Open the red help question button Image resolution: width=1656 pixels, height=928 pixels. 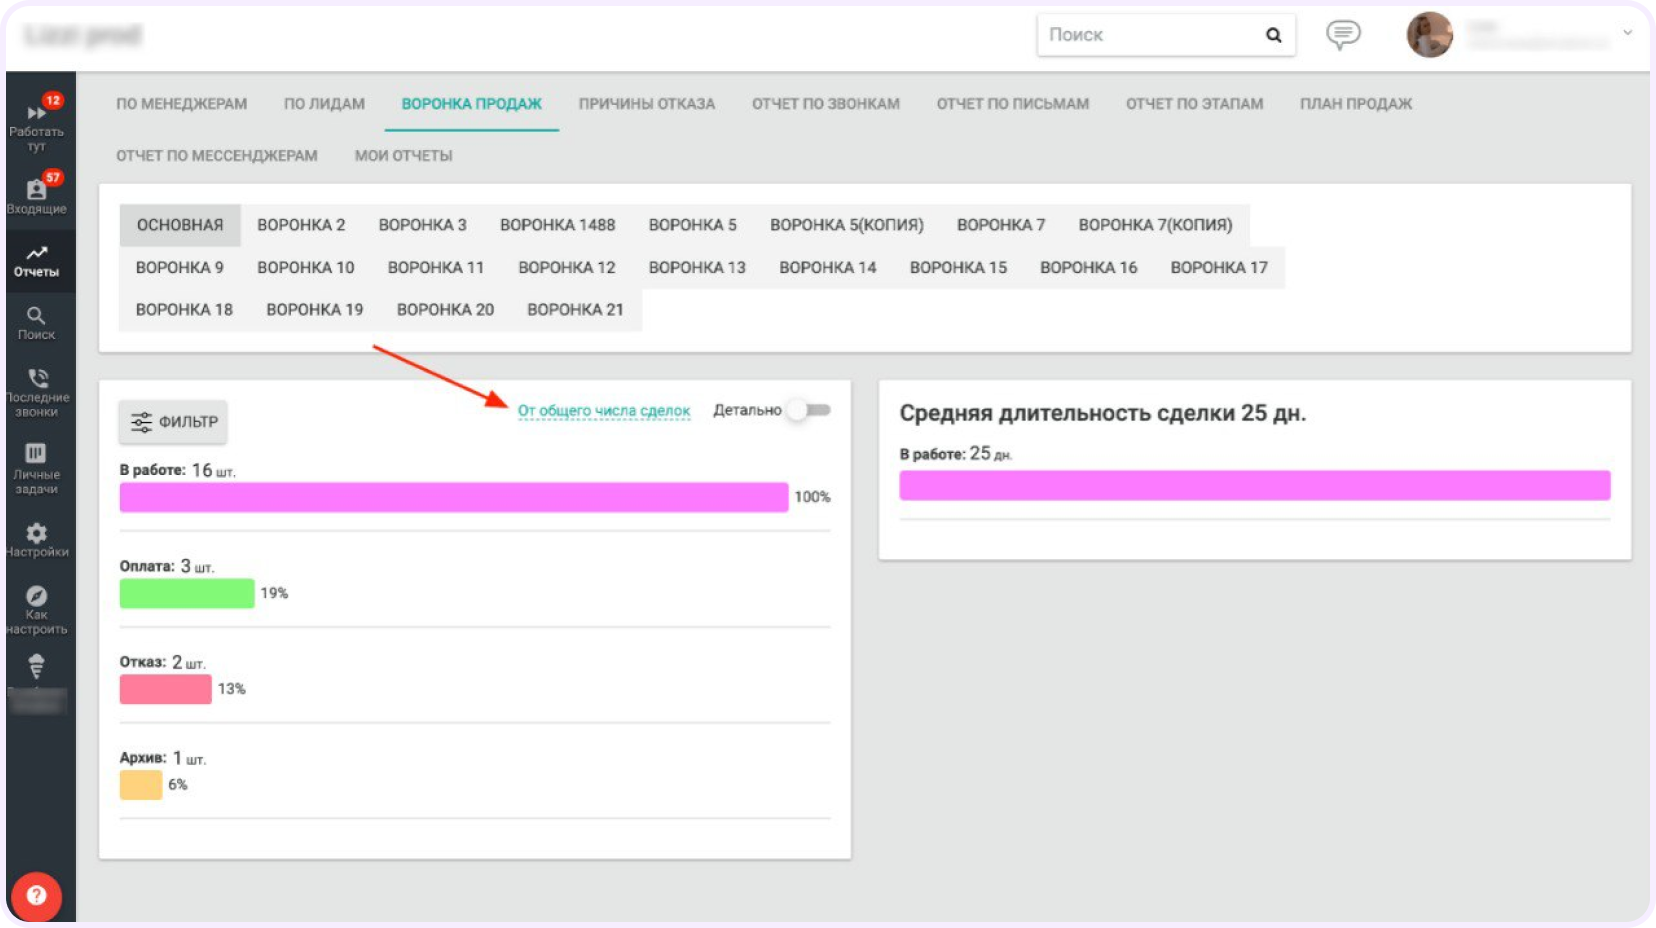click(37, 895)
